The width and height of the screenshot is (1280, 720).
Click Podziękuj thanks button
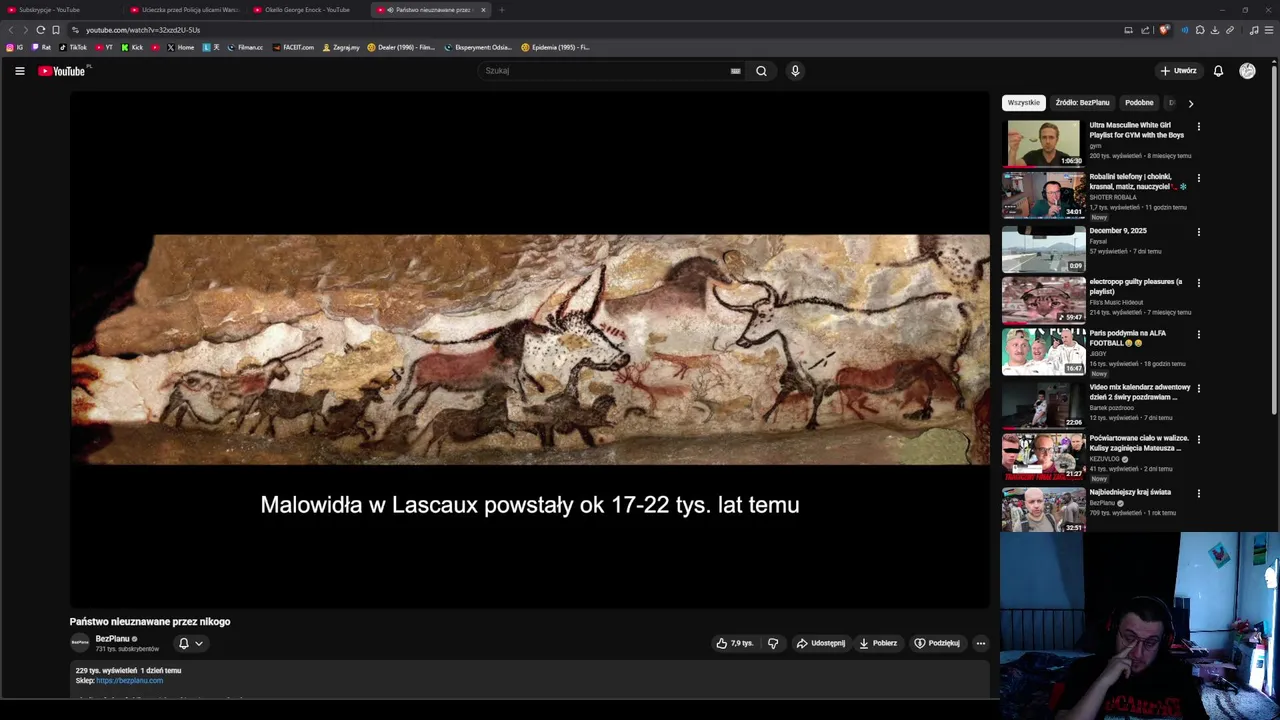[x=937, y=643]
